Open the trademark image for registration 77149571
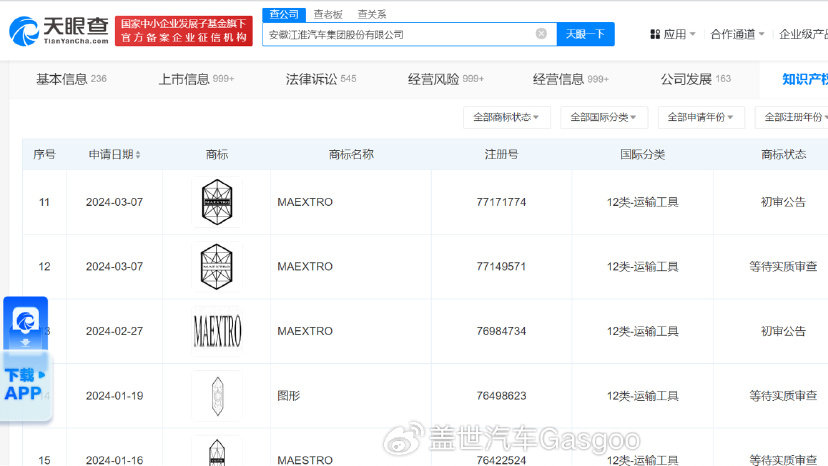828x466 pixels. pyautogui.click(x=217, y=266)
